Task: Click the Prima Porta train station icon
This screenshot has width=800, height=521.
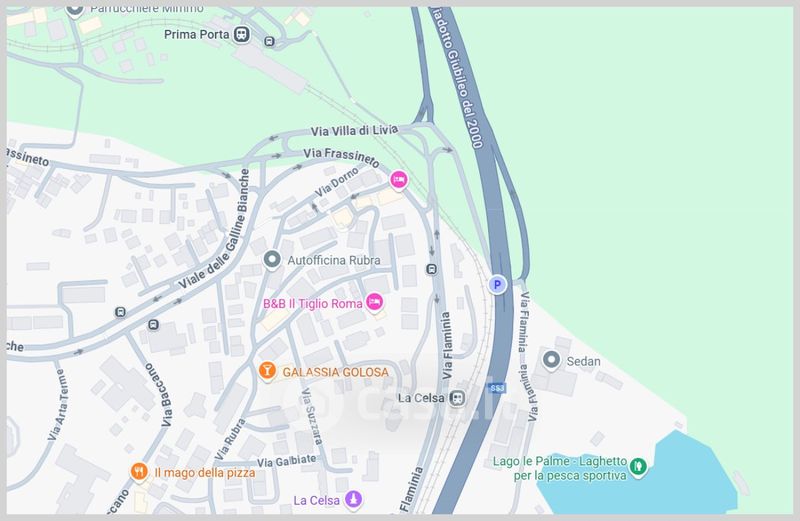Action: [242, 35]
